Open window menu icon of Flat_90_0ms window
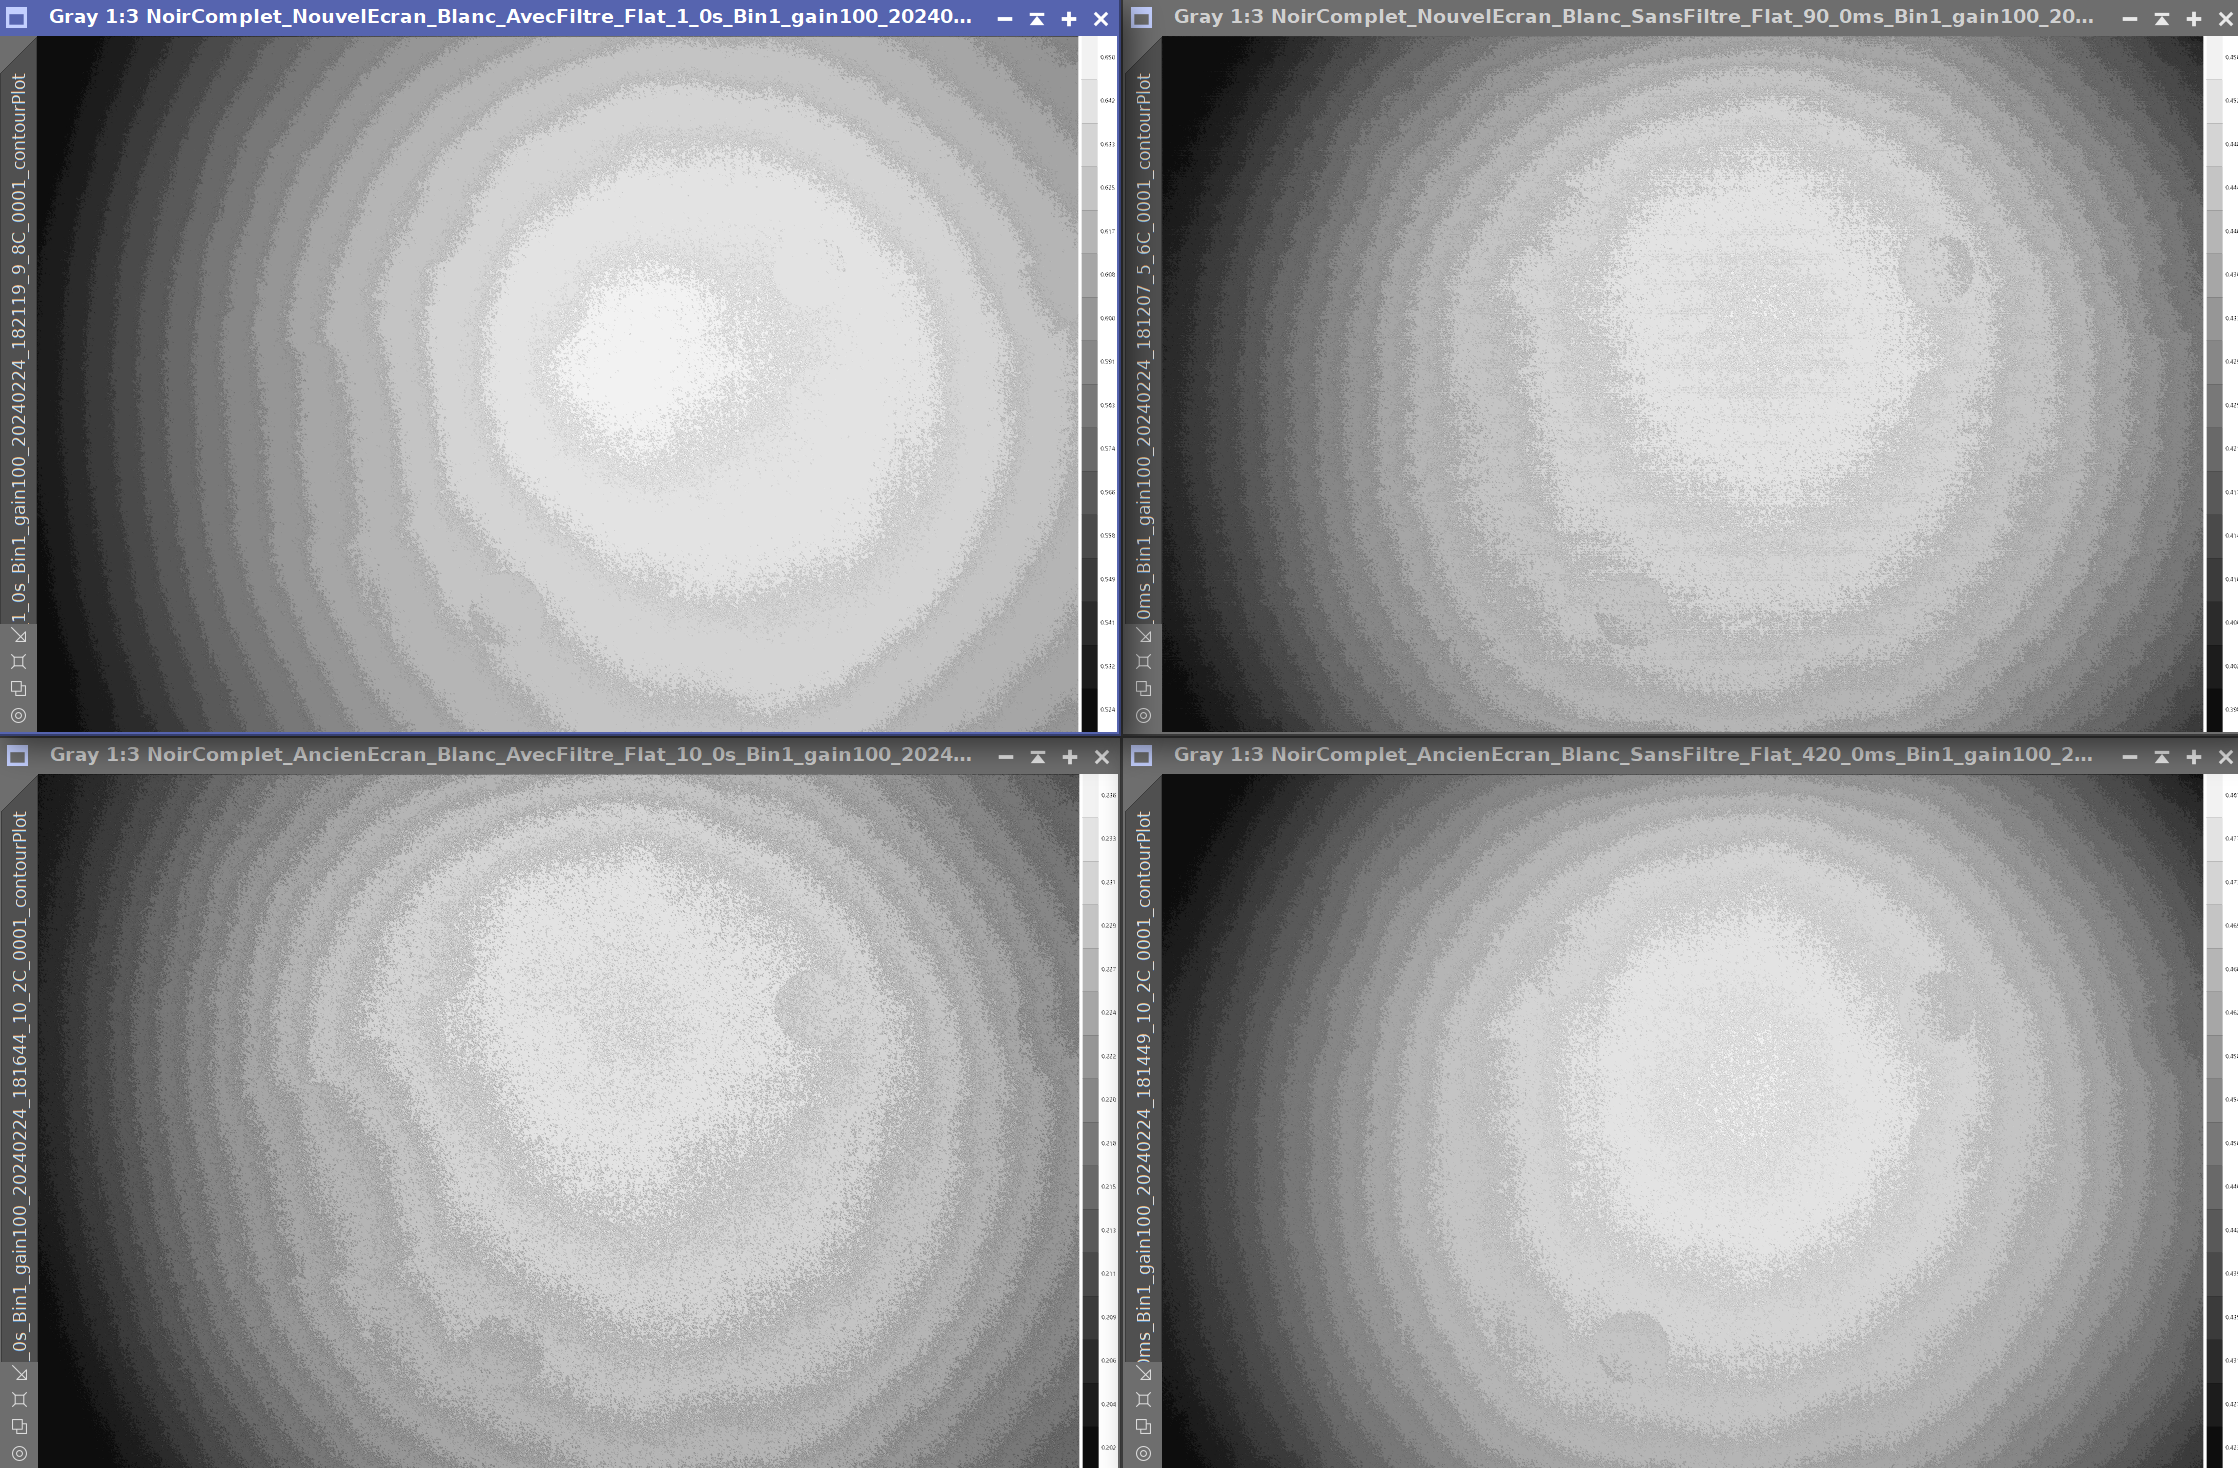Viewport: 2238px width, 1468px height. coord(1141,18)
